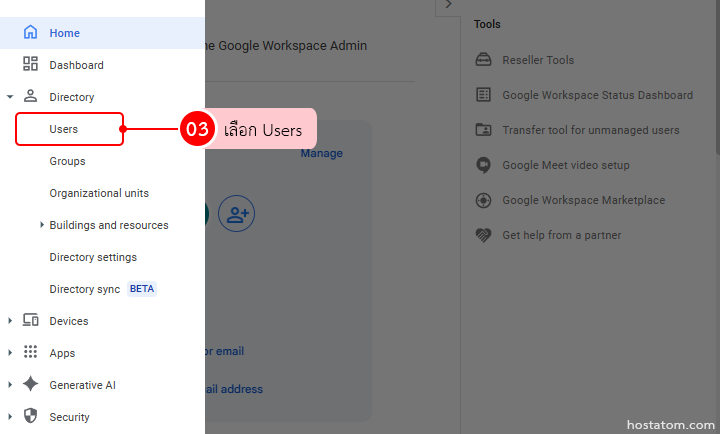Select Groups under Directory

coord(67,161)
